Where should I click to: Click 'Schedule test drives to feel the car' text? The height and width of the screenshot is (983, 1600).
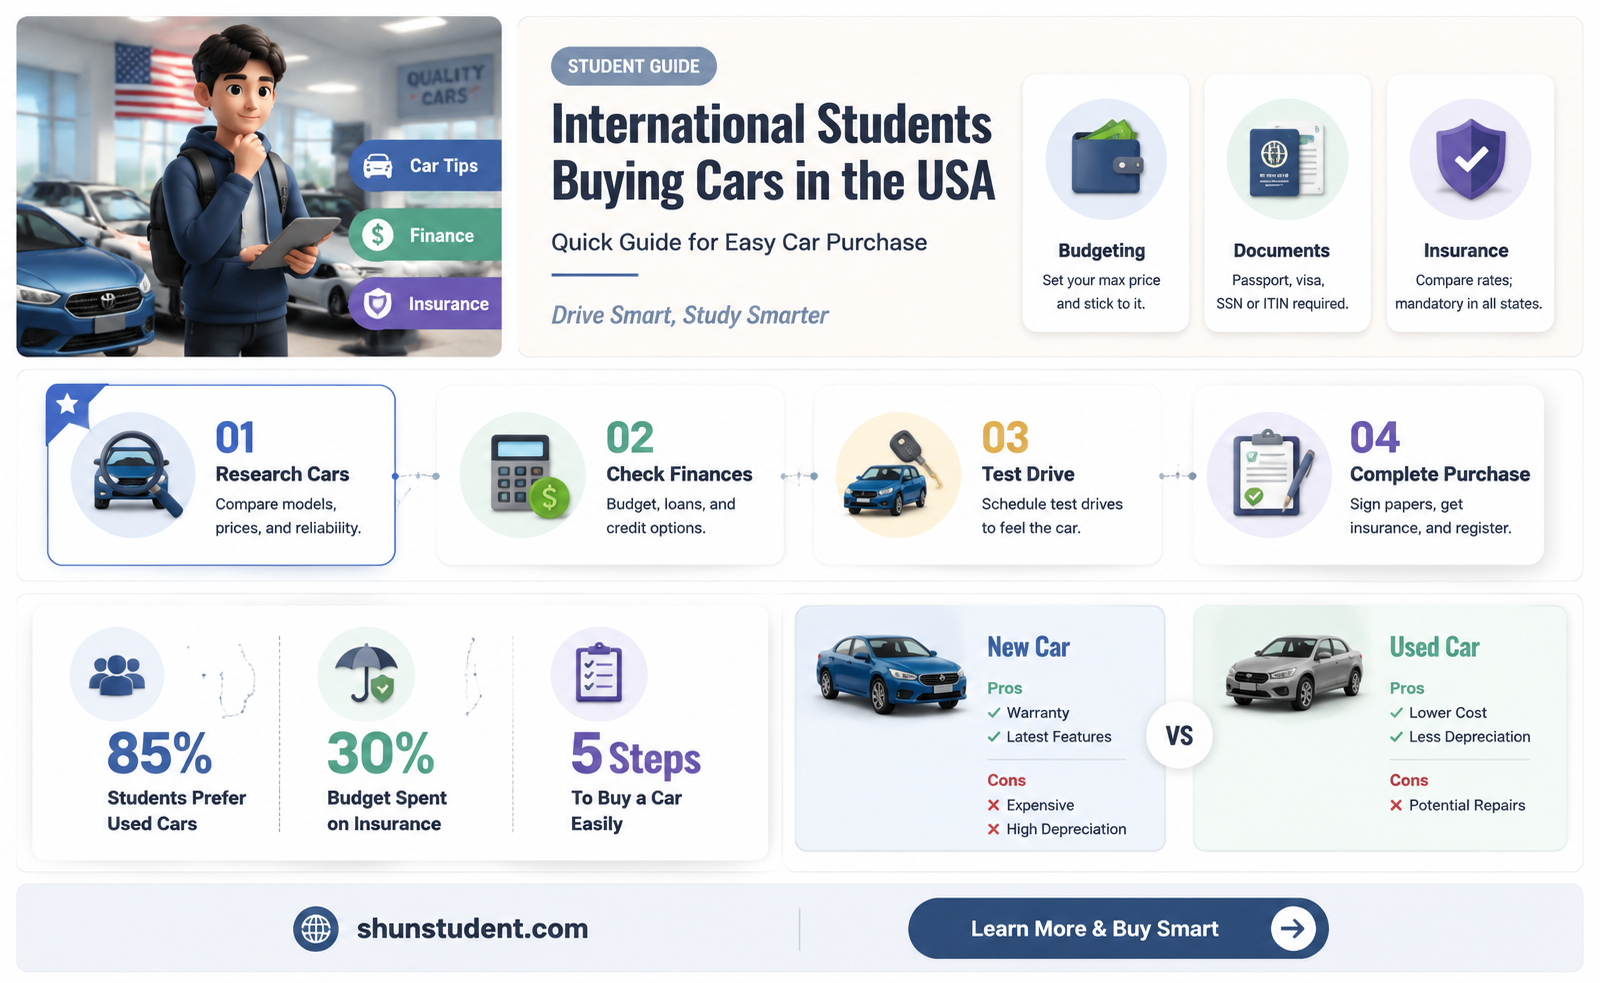(1052, 516)
